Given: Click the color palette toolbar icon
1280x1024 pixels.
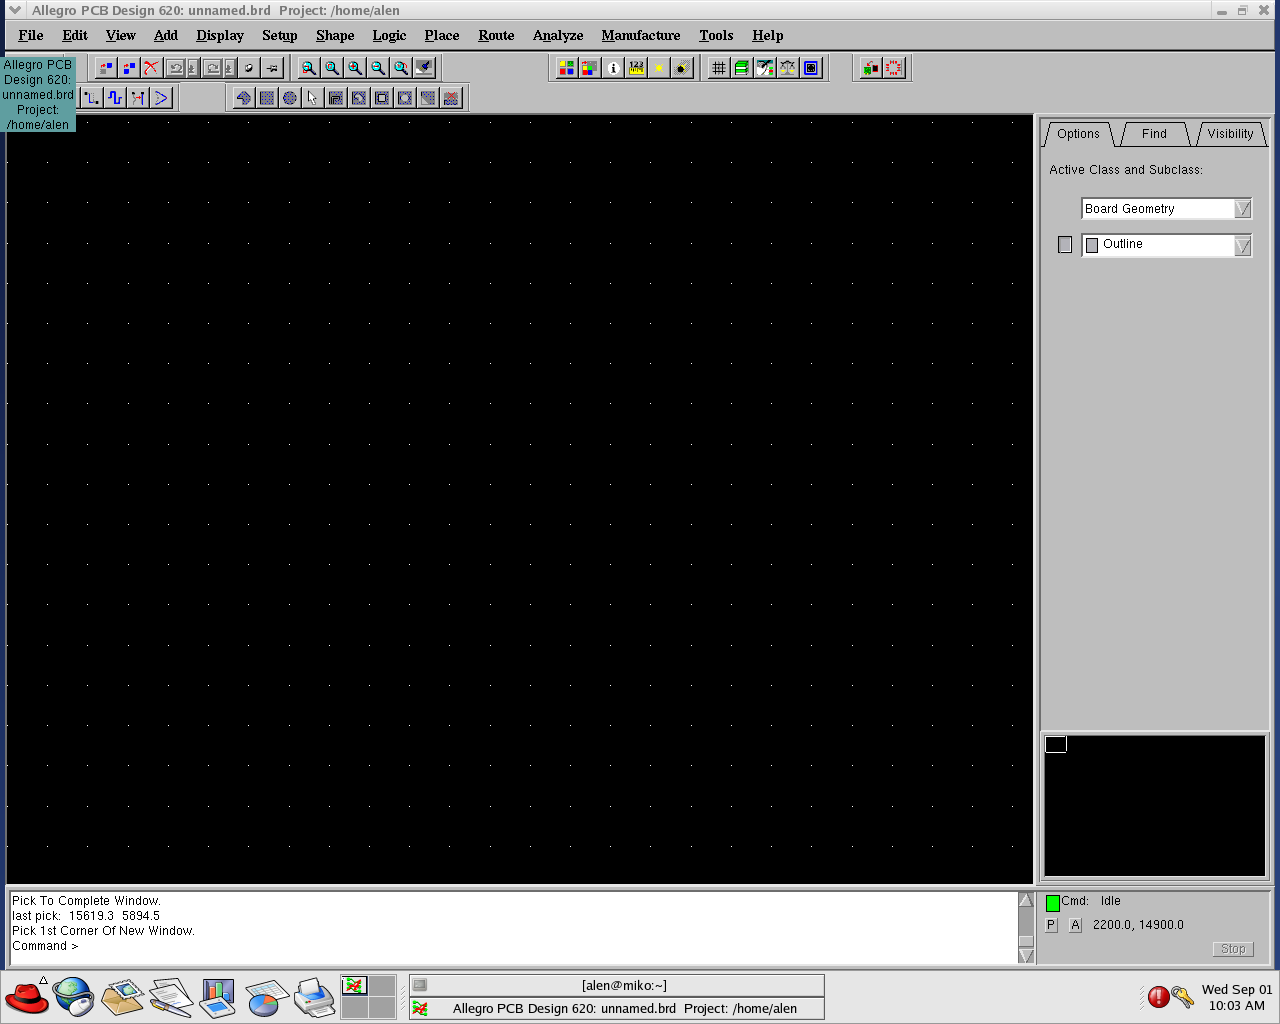Looking at the screenshot, I should coord(566,68).
